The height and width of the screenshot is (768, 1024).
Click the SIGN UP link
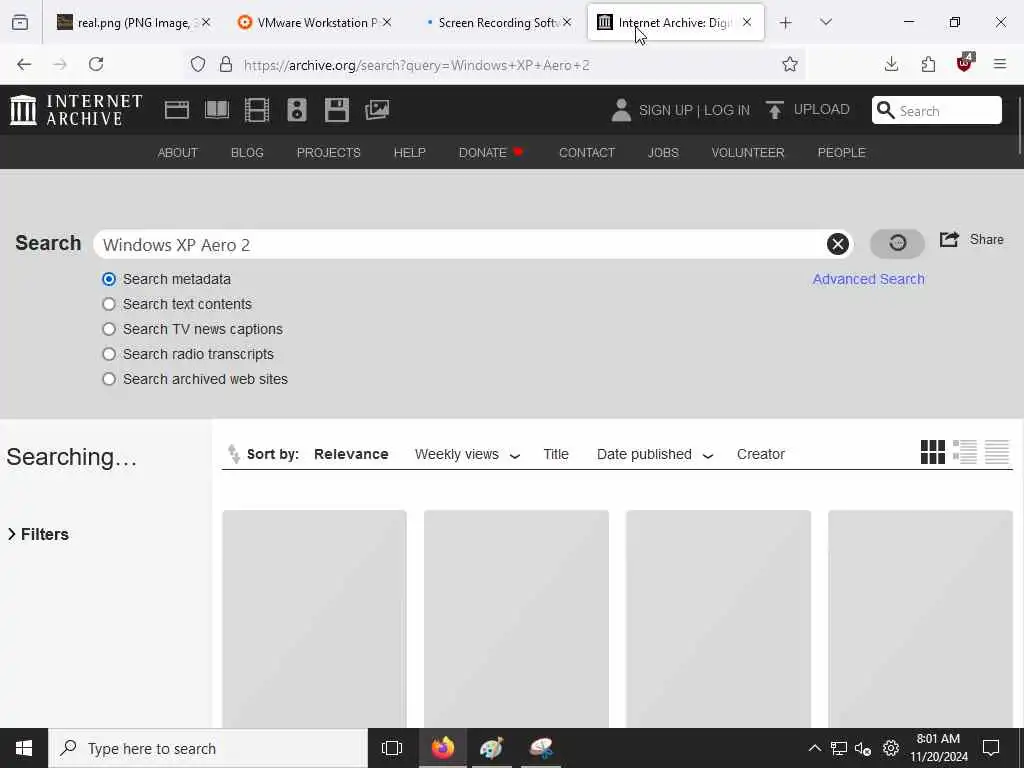pos(665,110)
